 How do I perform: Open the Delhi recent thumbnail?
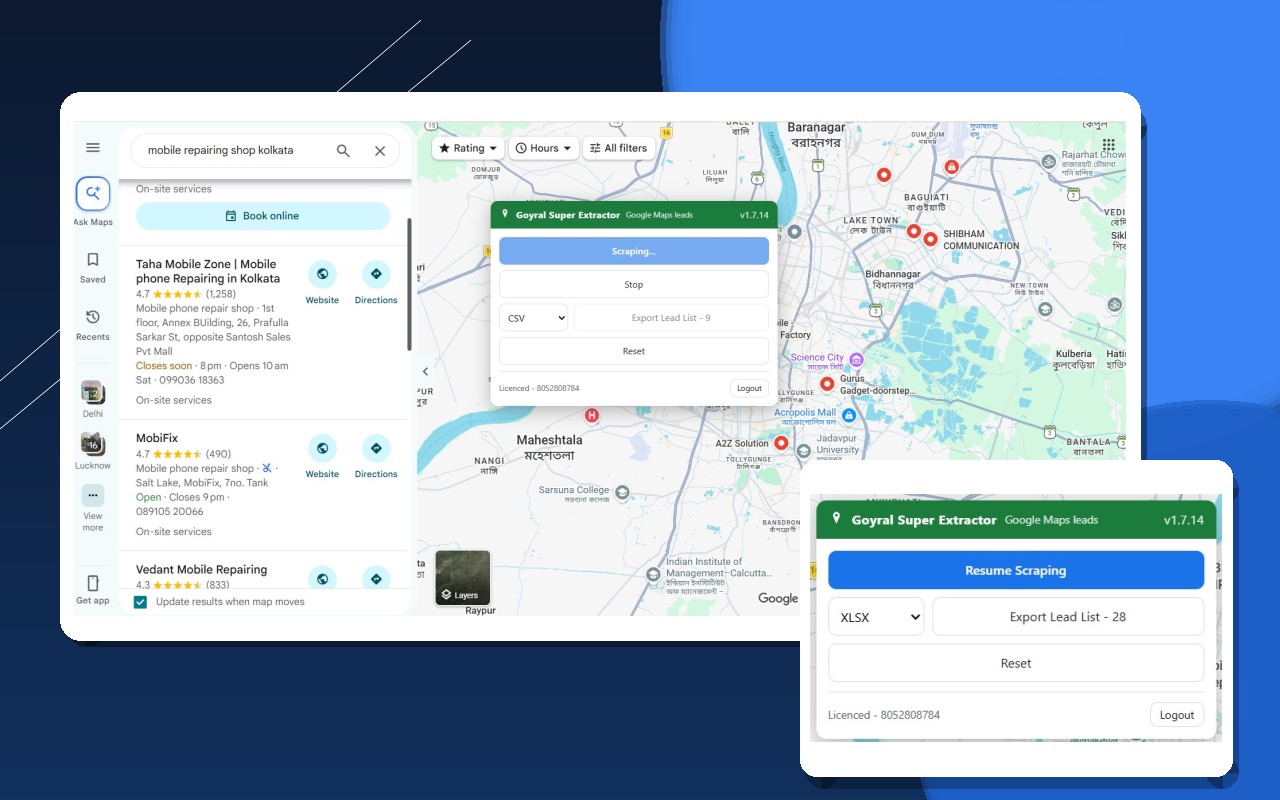(93, 392)
